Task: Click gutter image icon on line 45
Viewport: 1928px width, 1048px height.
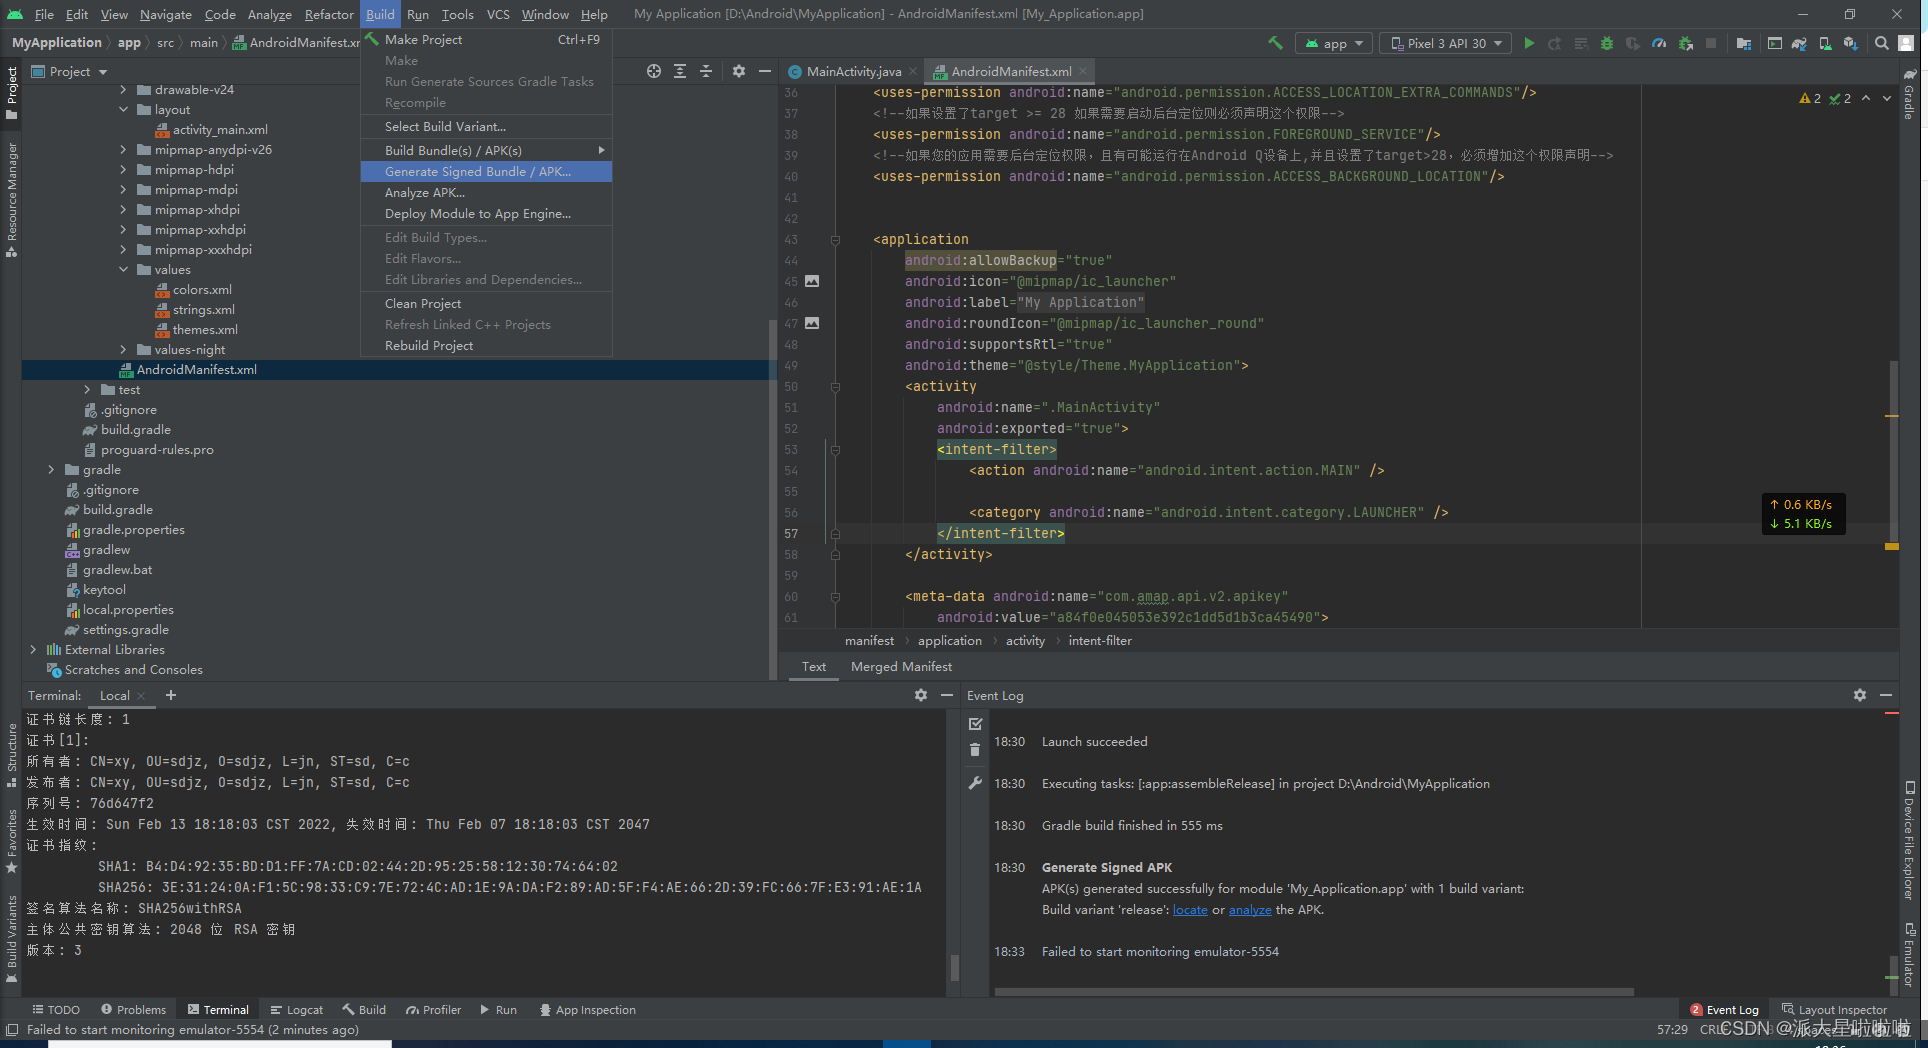Action: [x=812, y=281]
